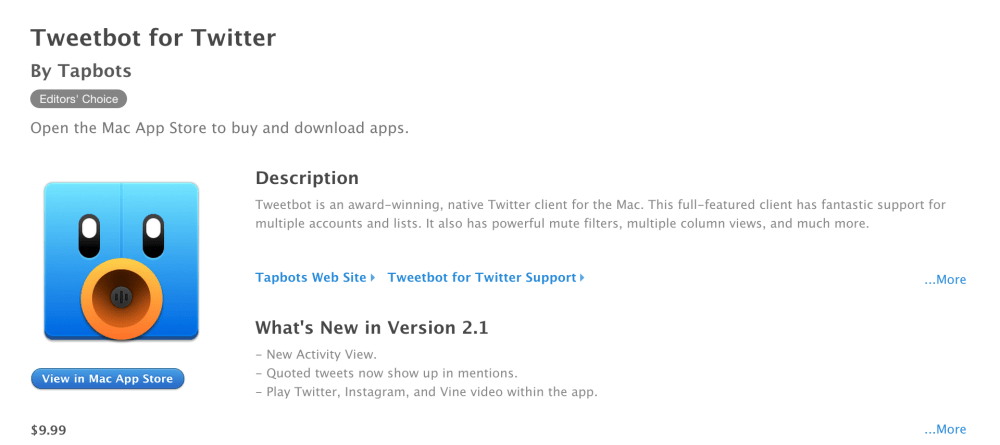This screenshot has height=445, width=1000.
Task: Click the award-winning Twitter client description paragraph
Action: tap(600, 214)
